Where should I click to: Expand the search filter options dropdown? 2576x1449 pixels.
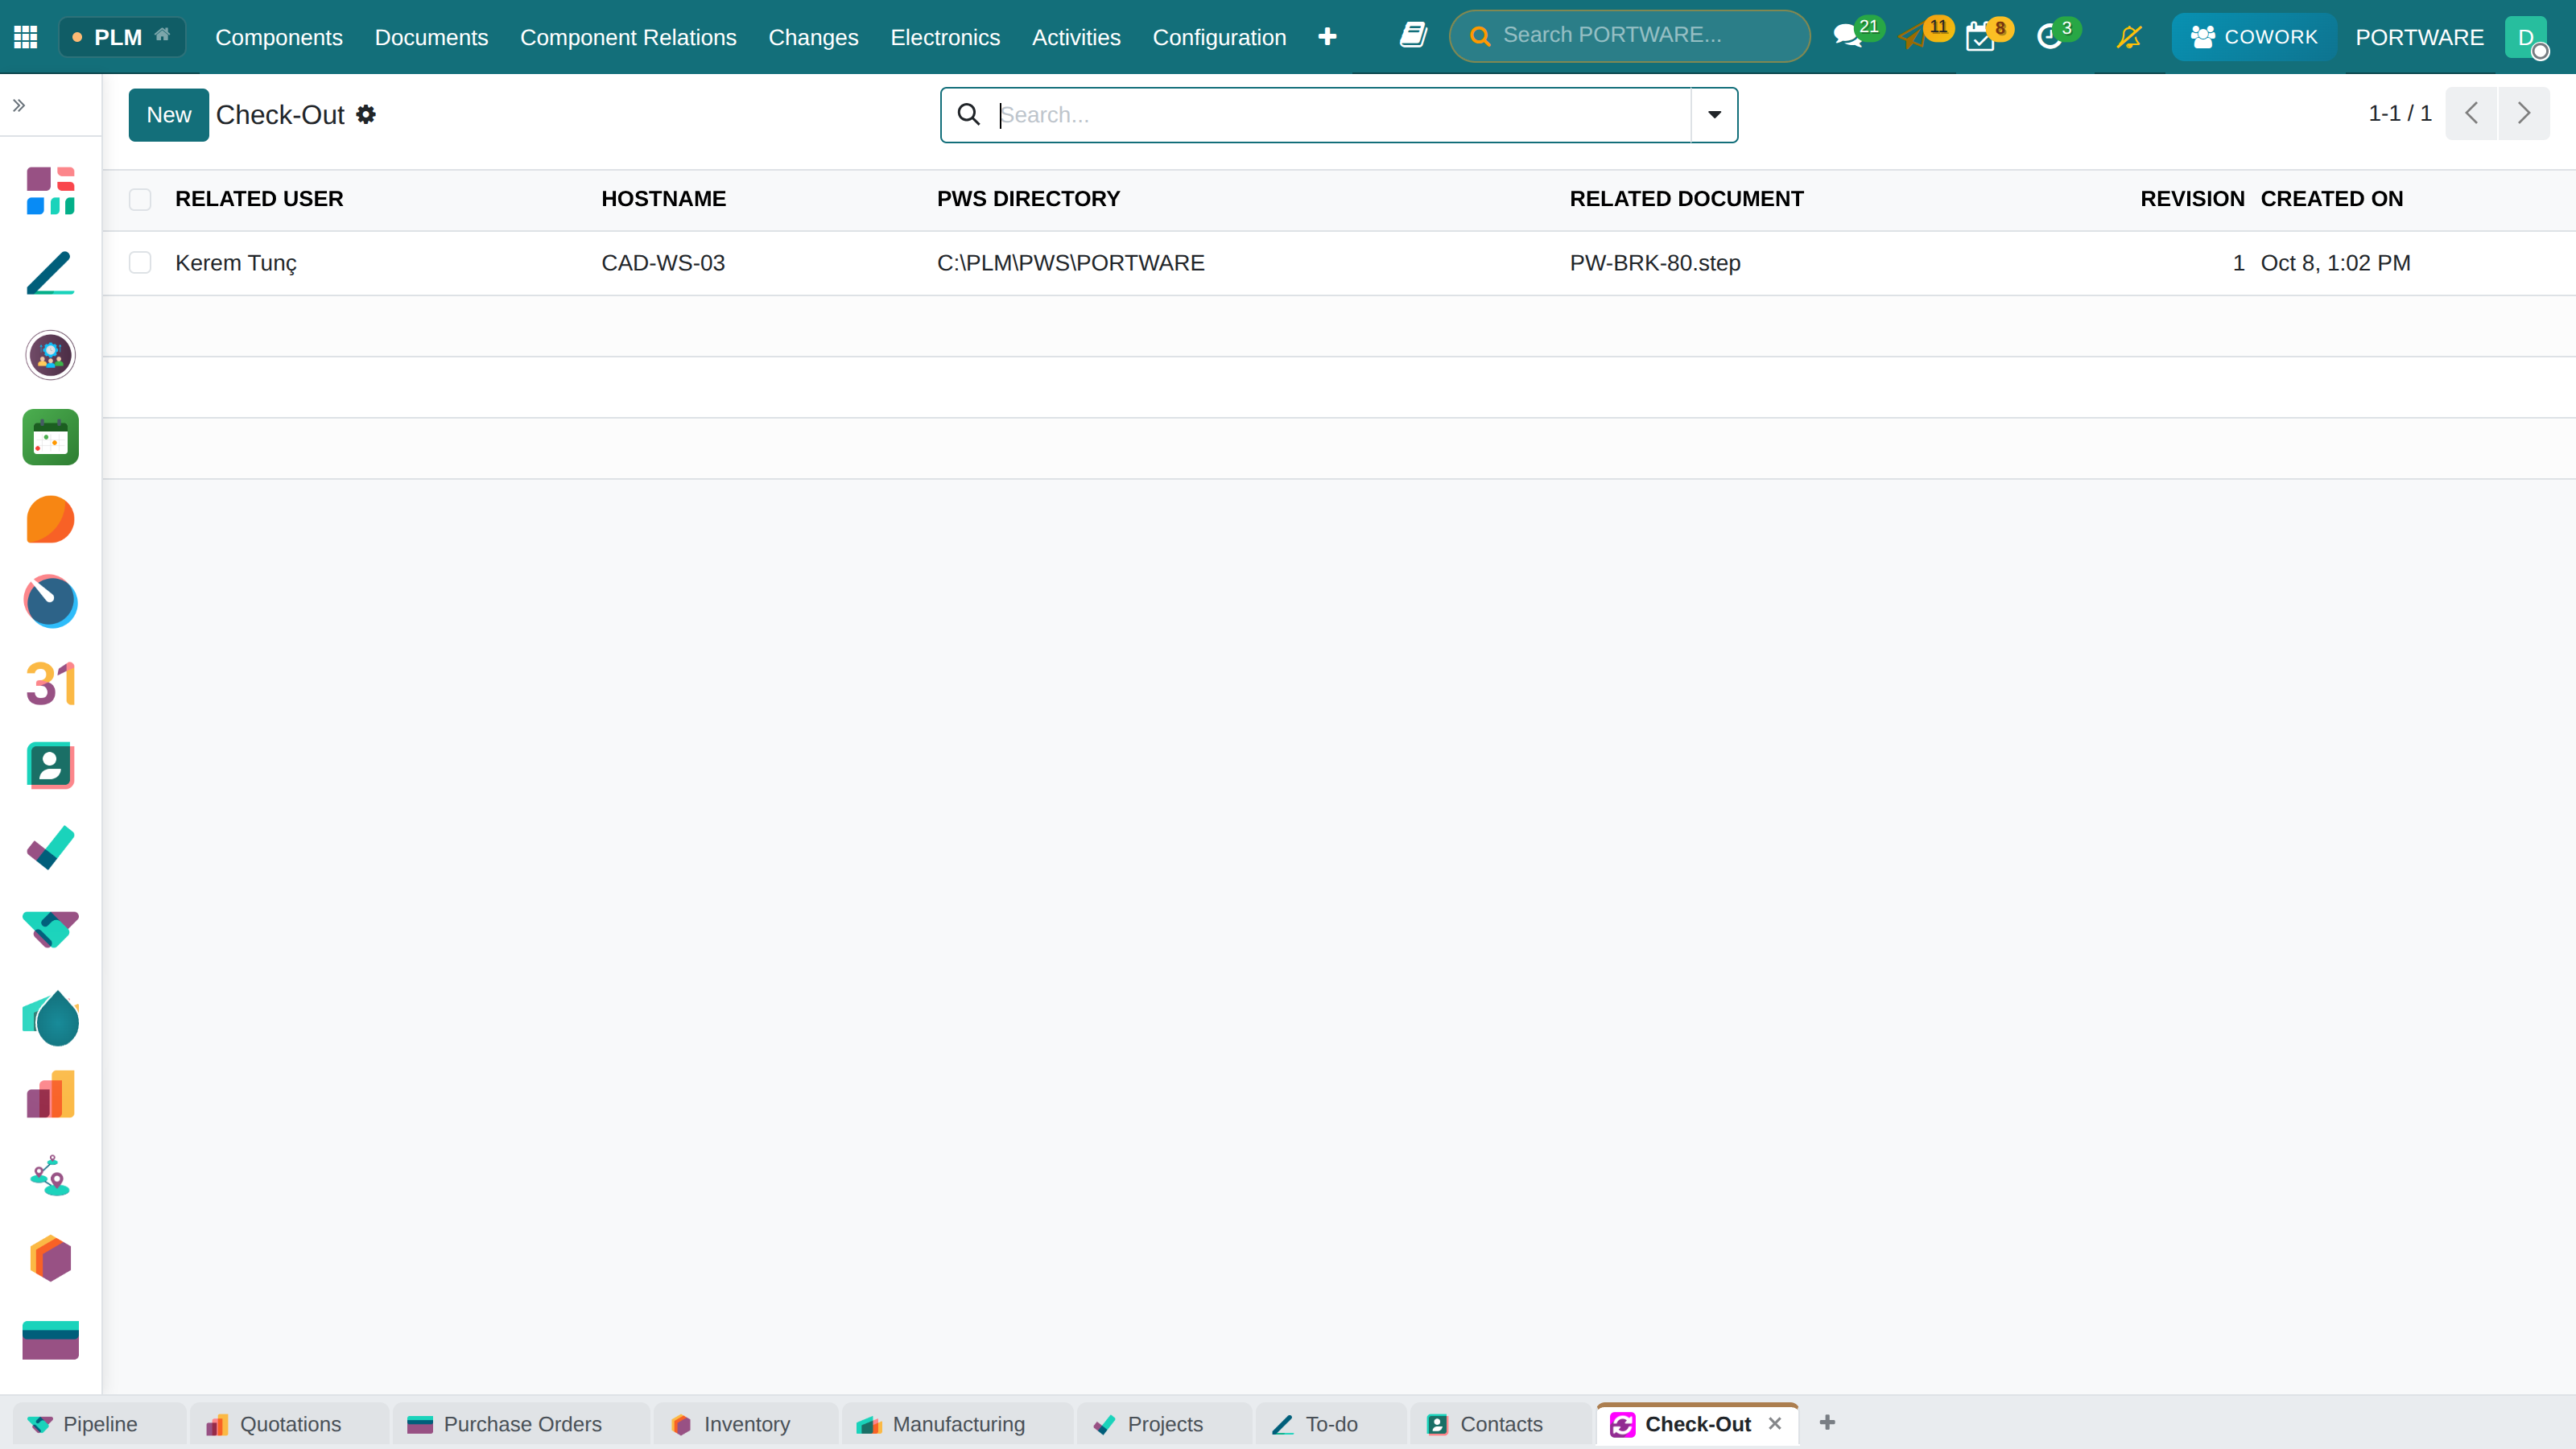pyautogui.click(x=1714, y=115)
